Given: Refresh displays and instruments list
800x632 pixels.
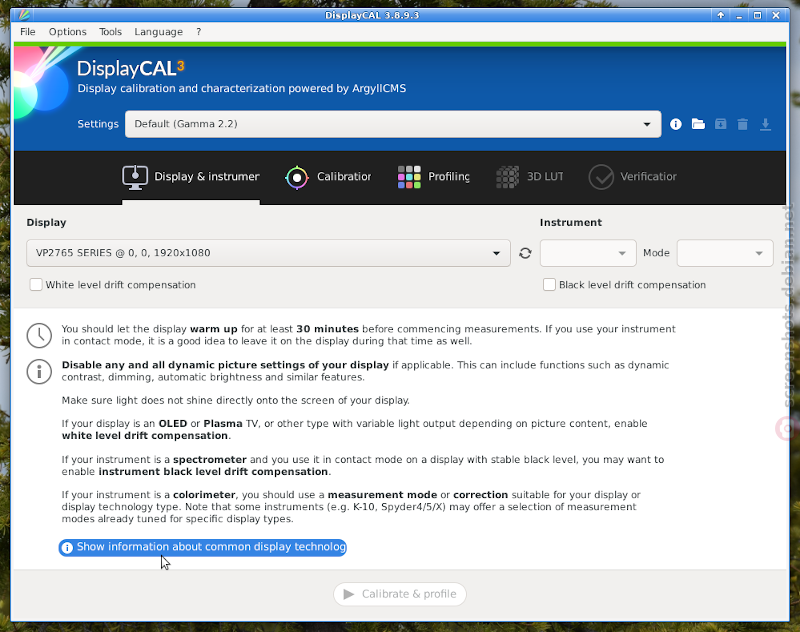Looking at the screenshot, I should pos(525,253).
